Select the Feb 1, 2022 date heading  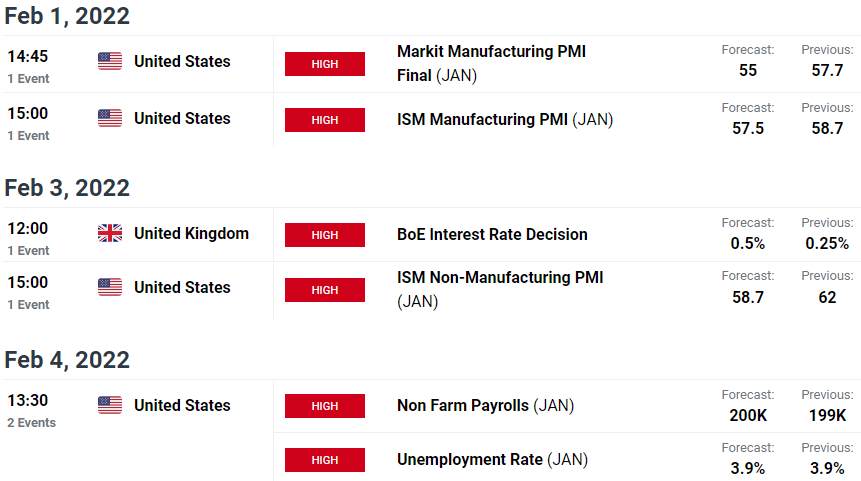point(67,16)
